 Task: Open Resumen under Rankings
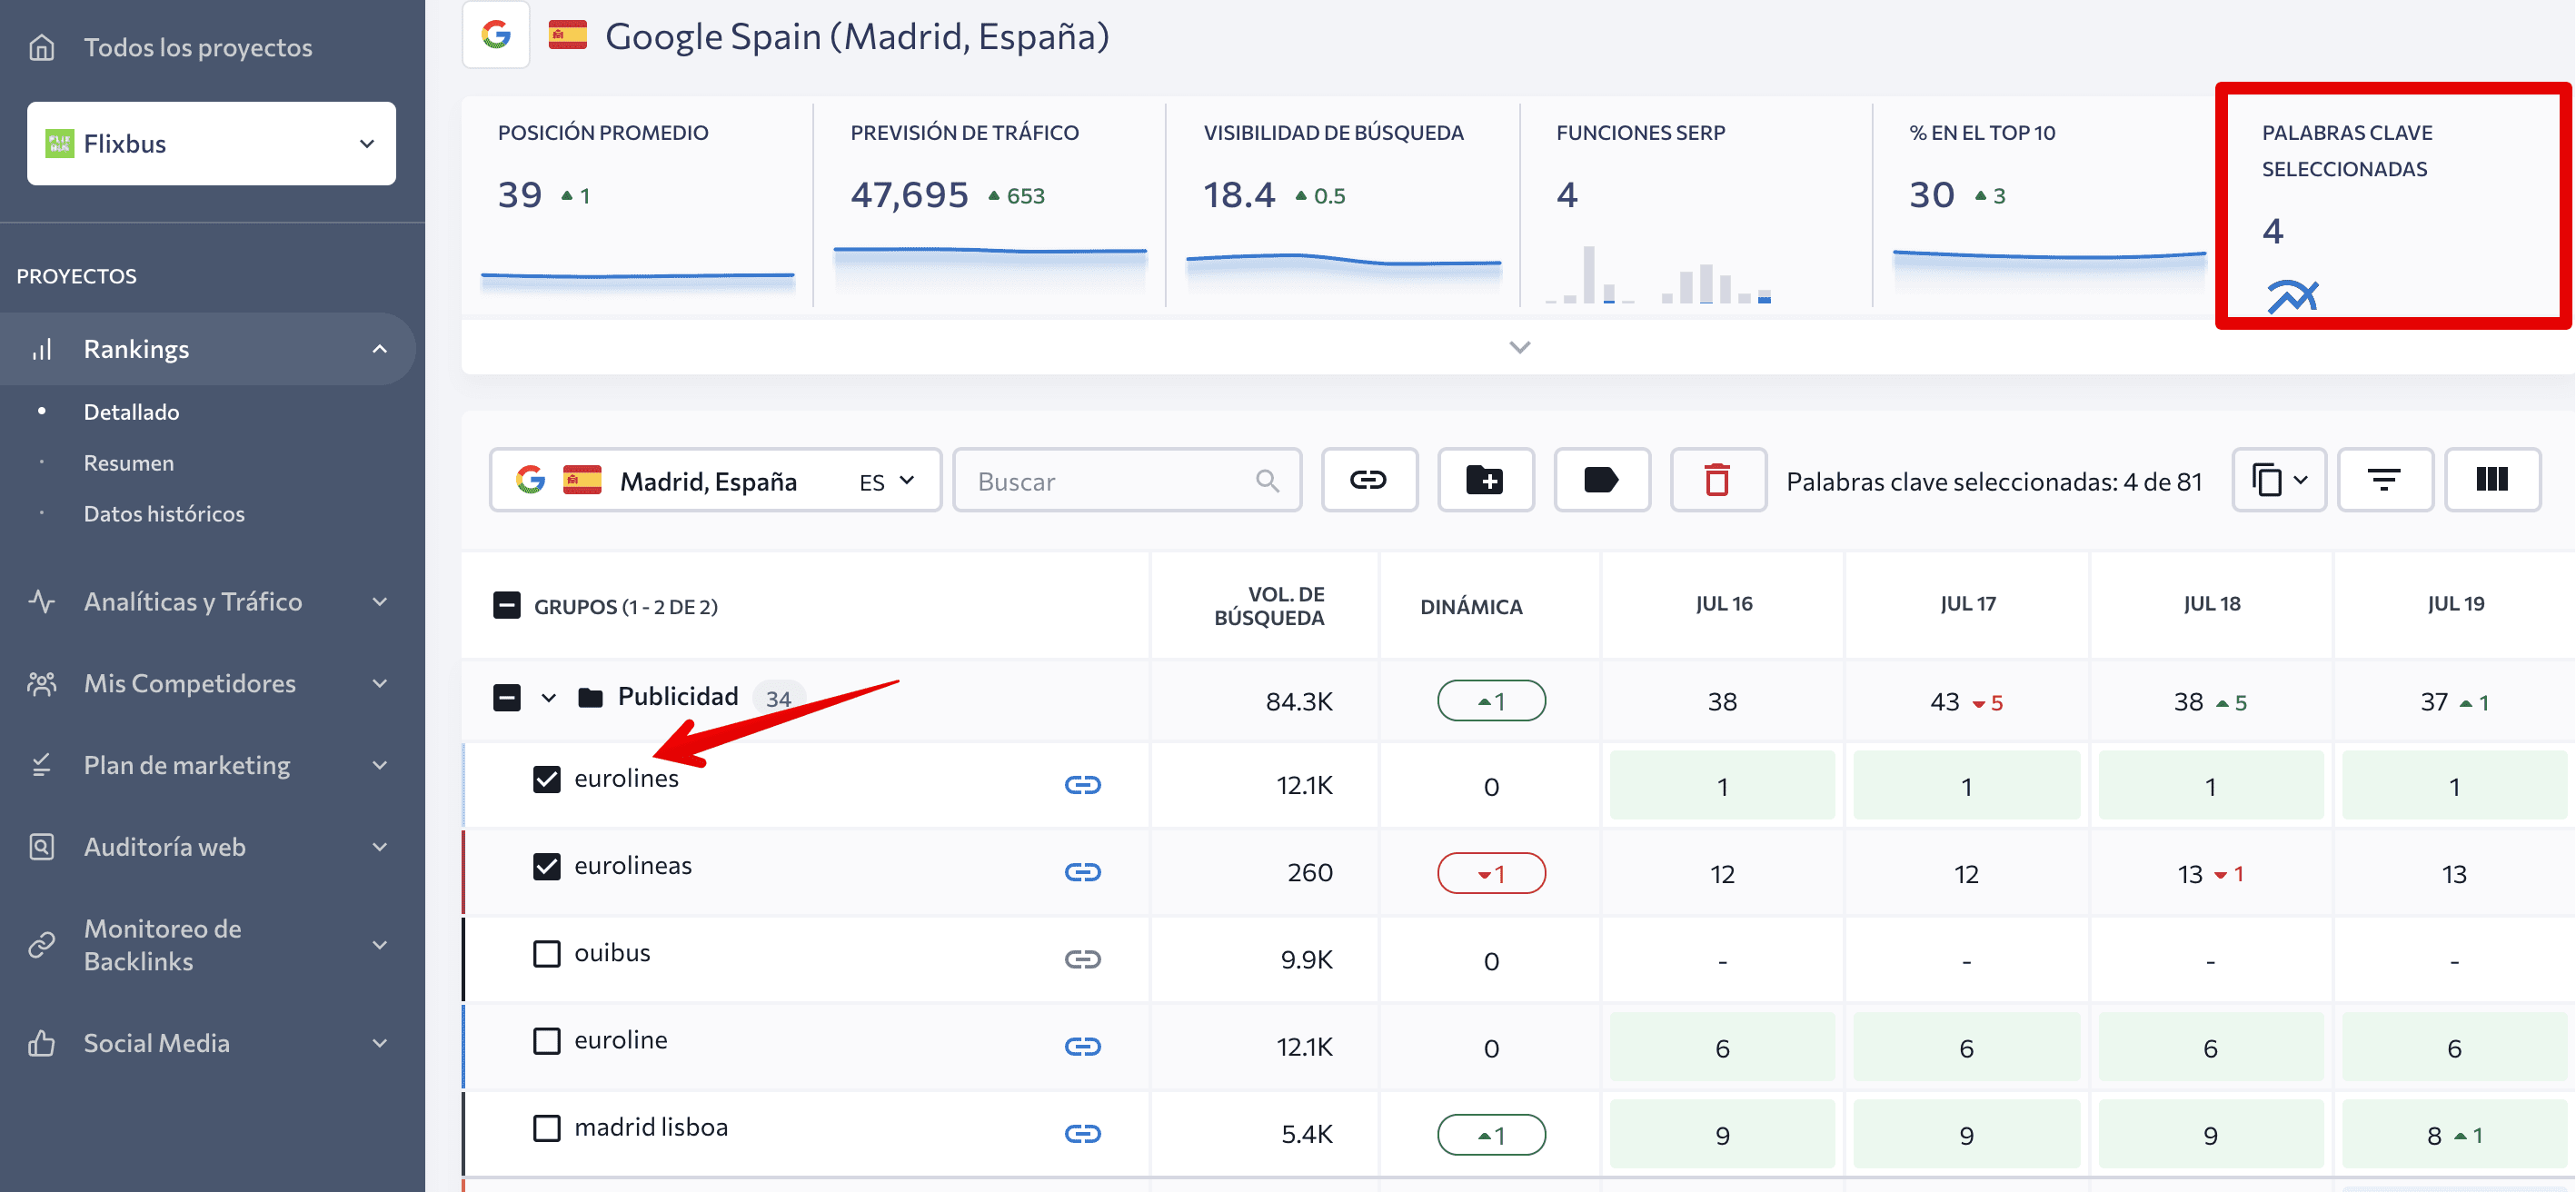(128, 462)
